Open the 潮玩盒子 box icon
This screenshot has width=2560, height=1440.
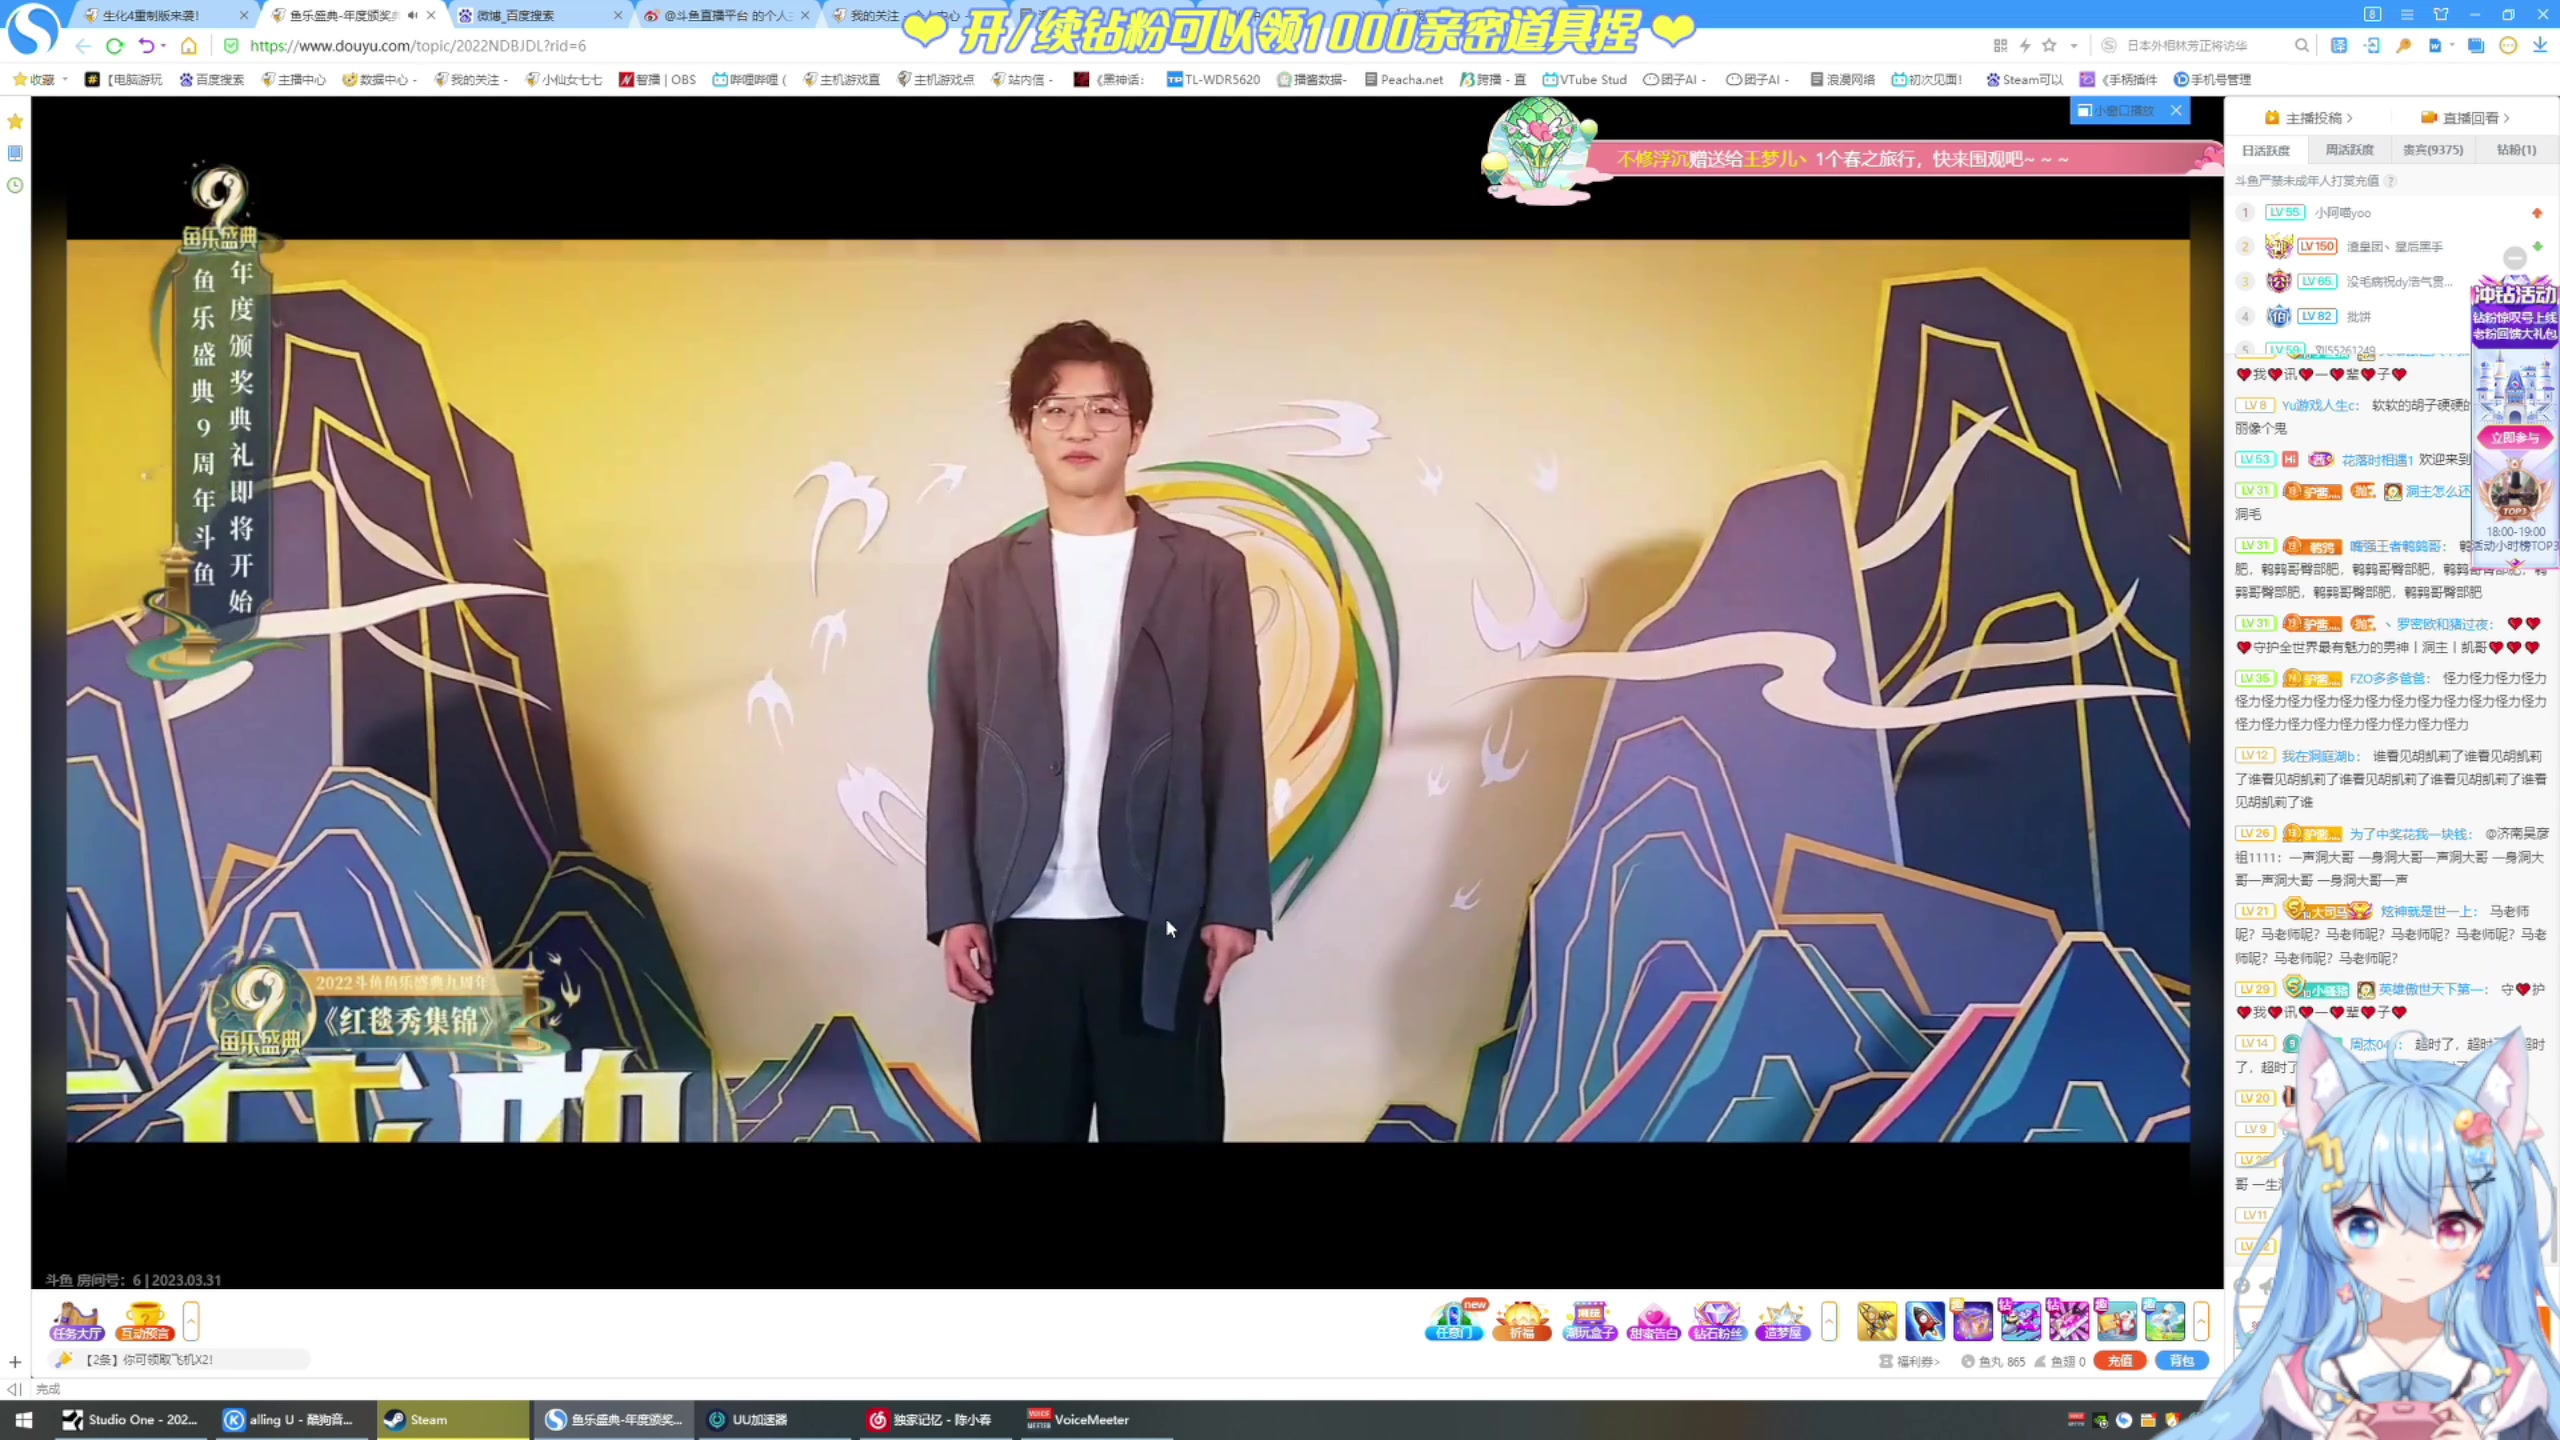pyautogui.click(x=1589, y=1320)
